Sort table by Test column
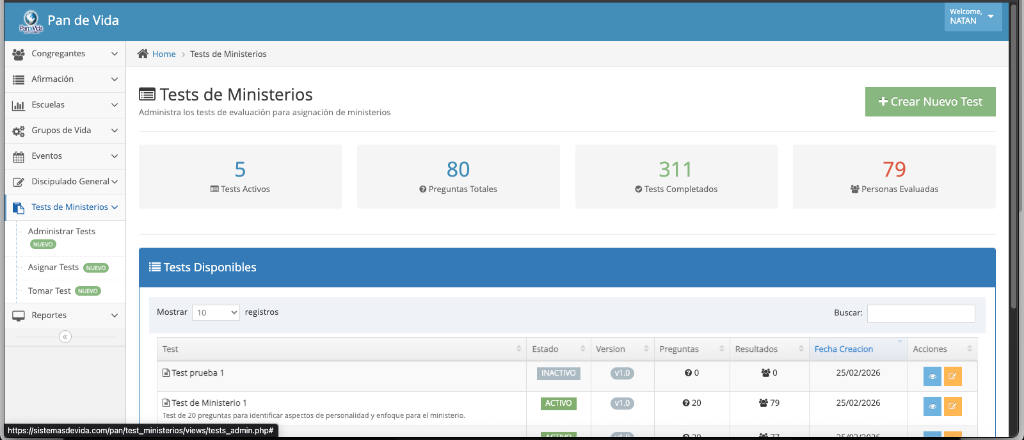This screenshot has height=440, width=1024. pos(342,349)
